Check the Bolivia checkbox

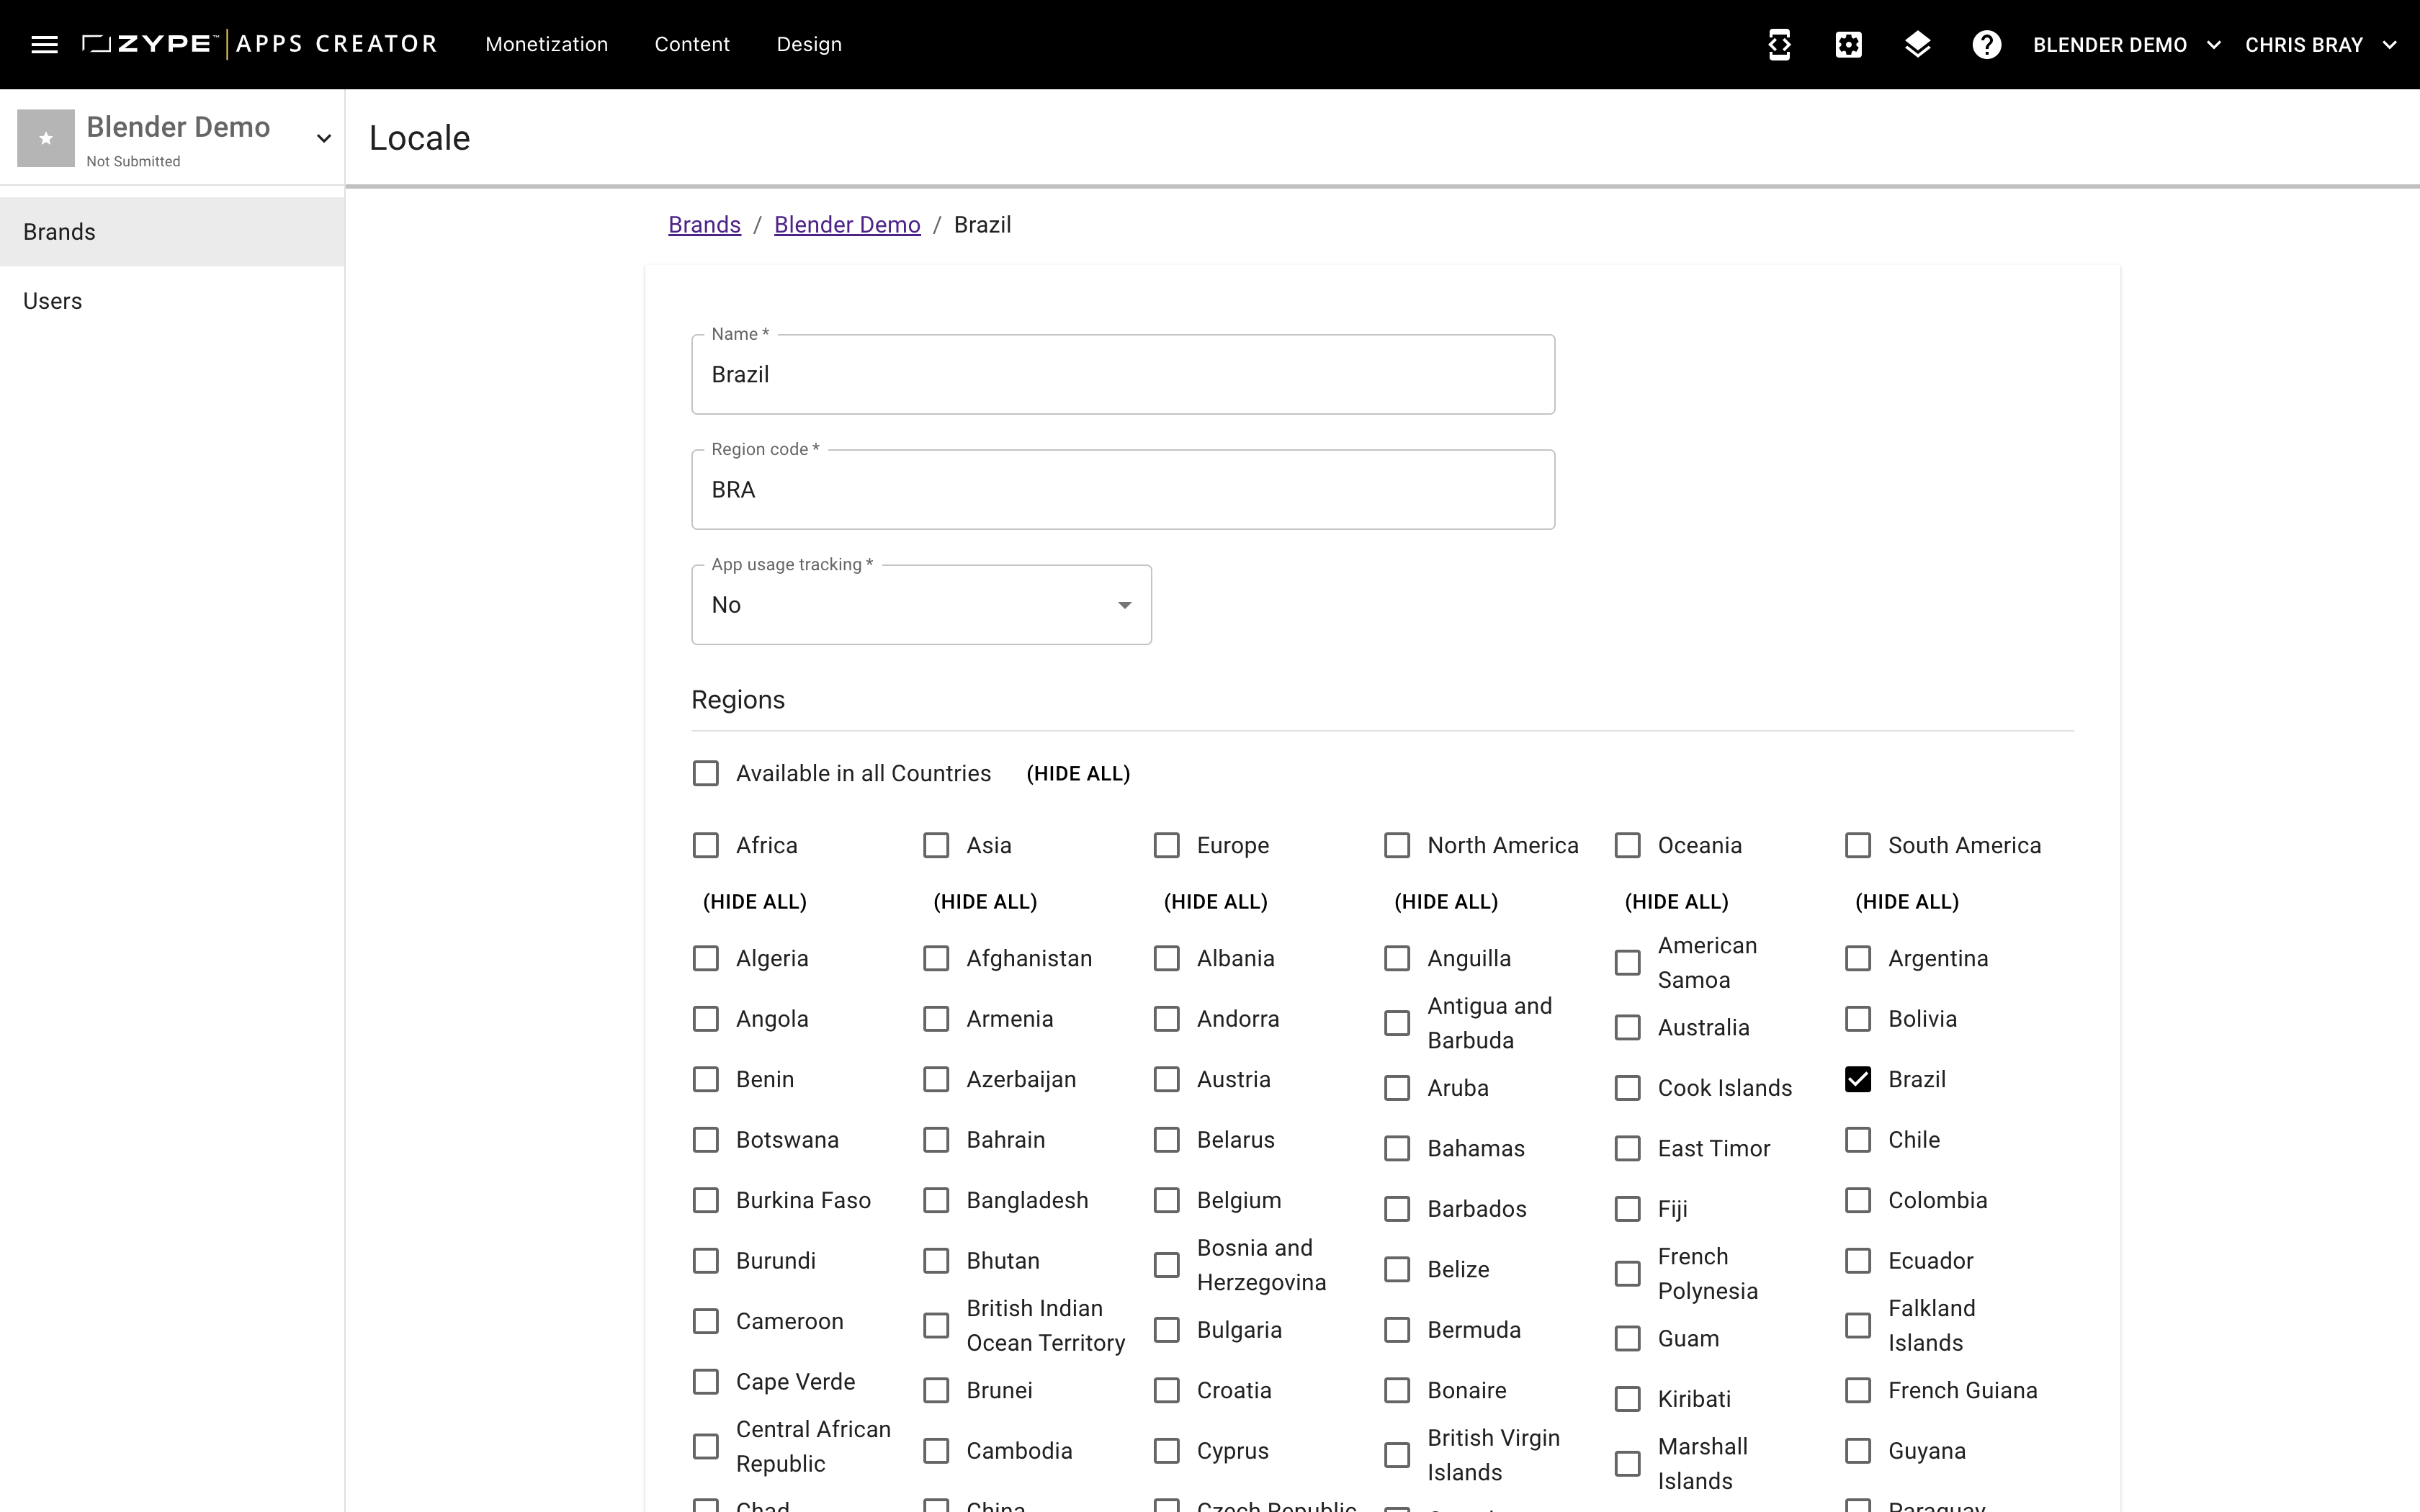tap(1858, 1019)
